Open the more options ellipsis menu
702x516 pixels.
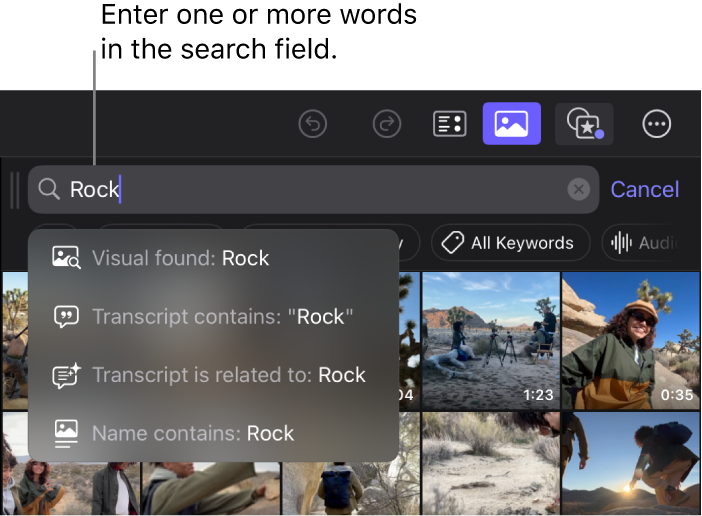pos(656,124)
